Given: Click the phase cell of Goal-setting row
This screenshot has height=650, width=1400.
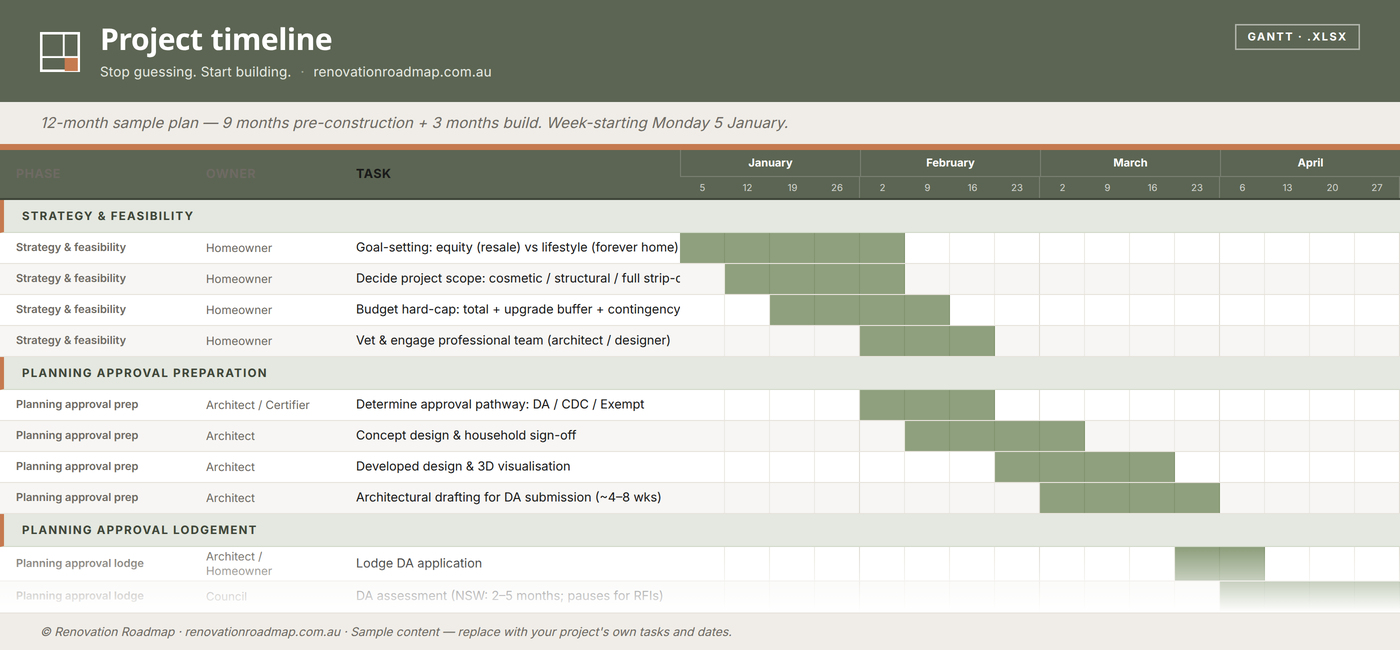Looking at the screenshot, I should point(71,247).
